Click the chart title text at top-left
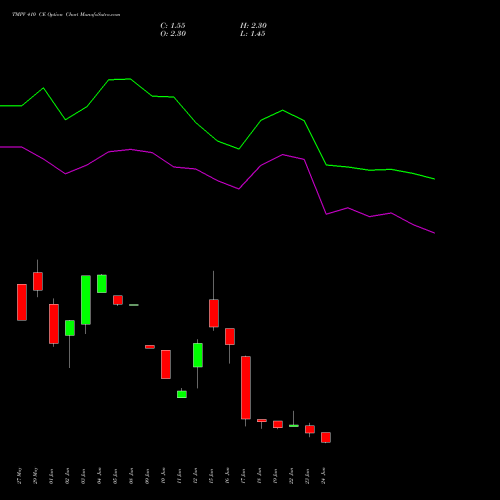This screenshot has height=500, width=500. pos(66,15)
